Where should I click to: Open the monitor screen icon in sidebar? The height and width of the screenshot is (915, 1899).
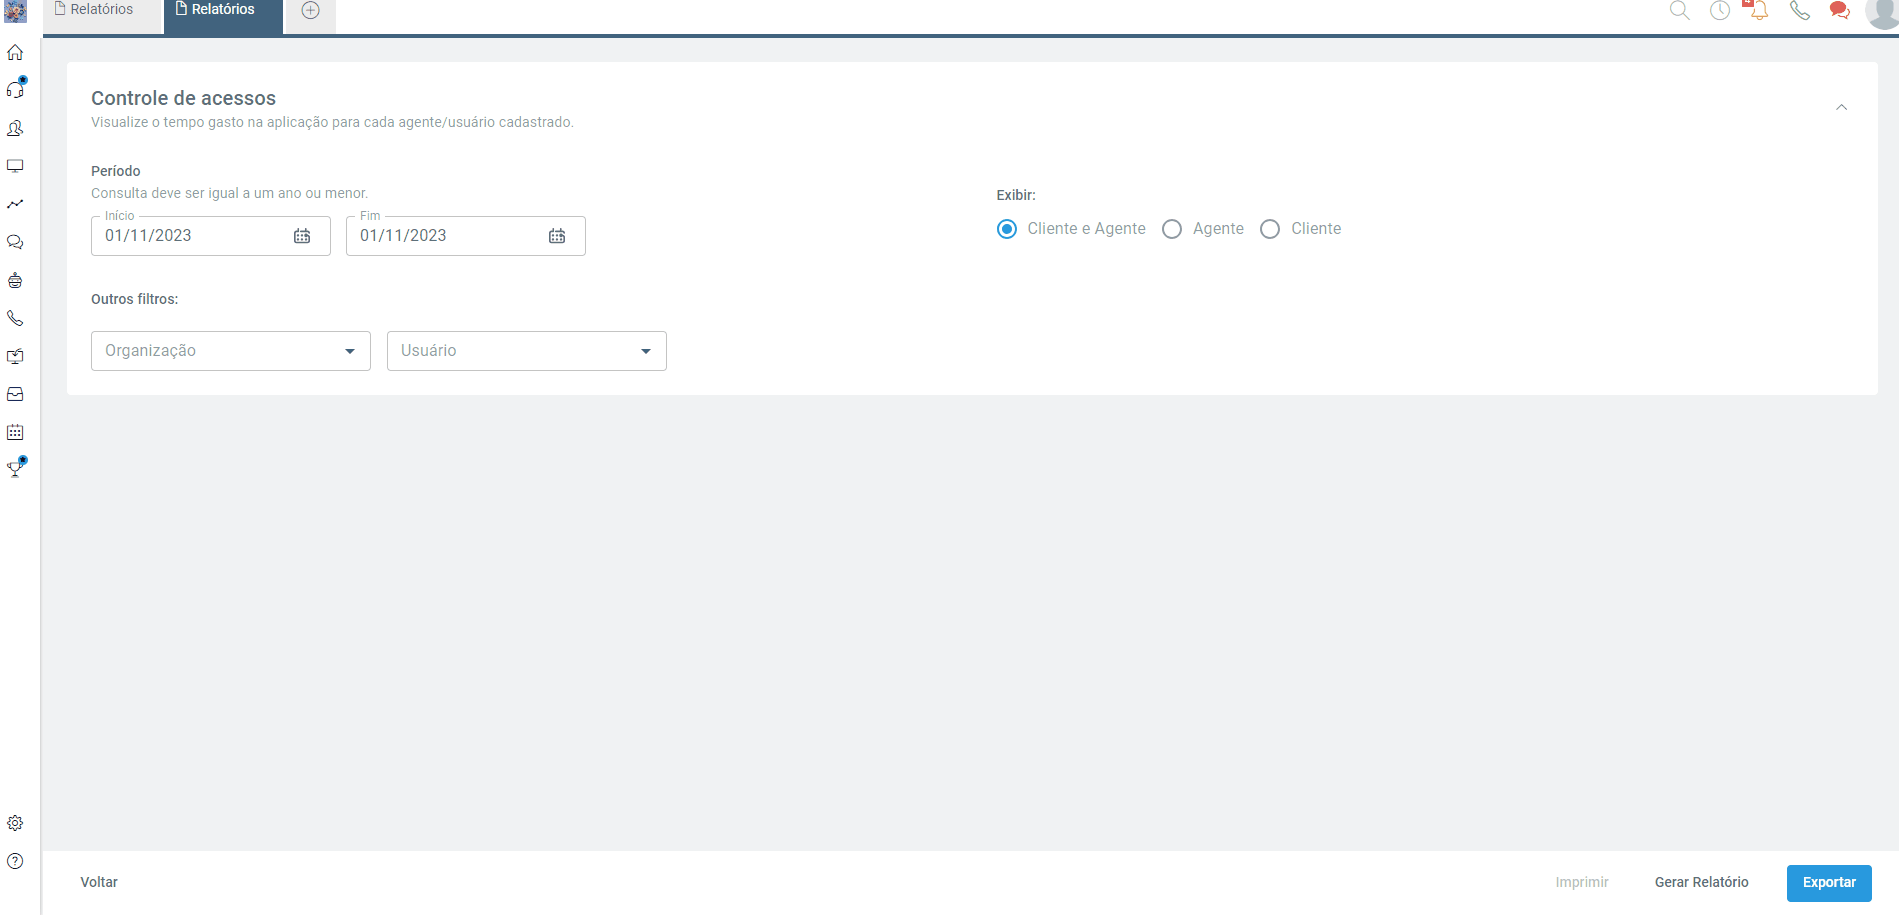15,166
